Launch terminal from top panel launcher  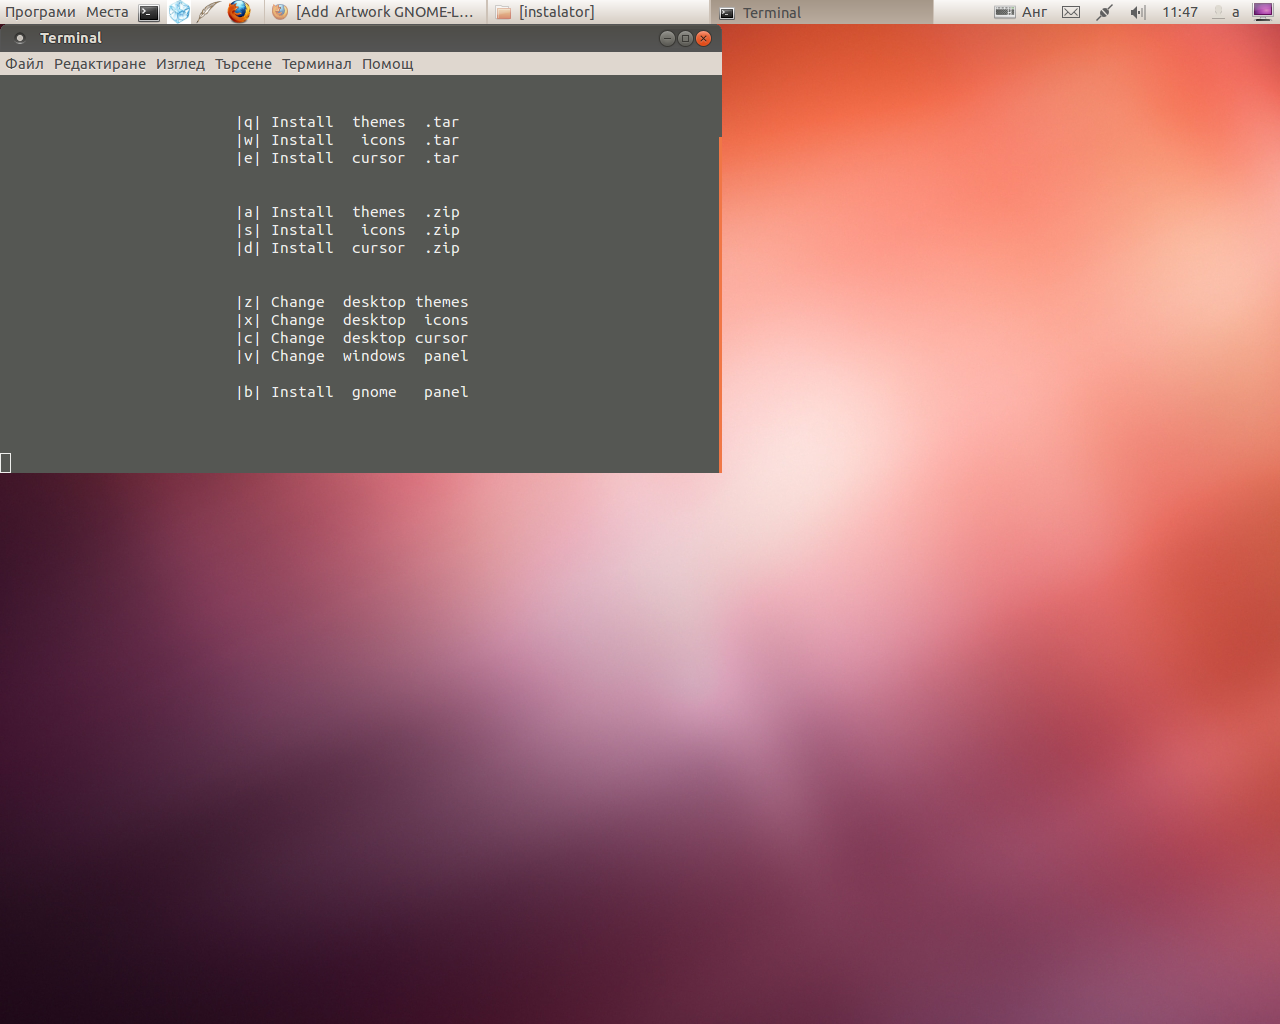coord(149,12)
